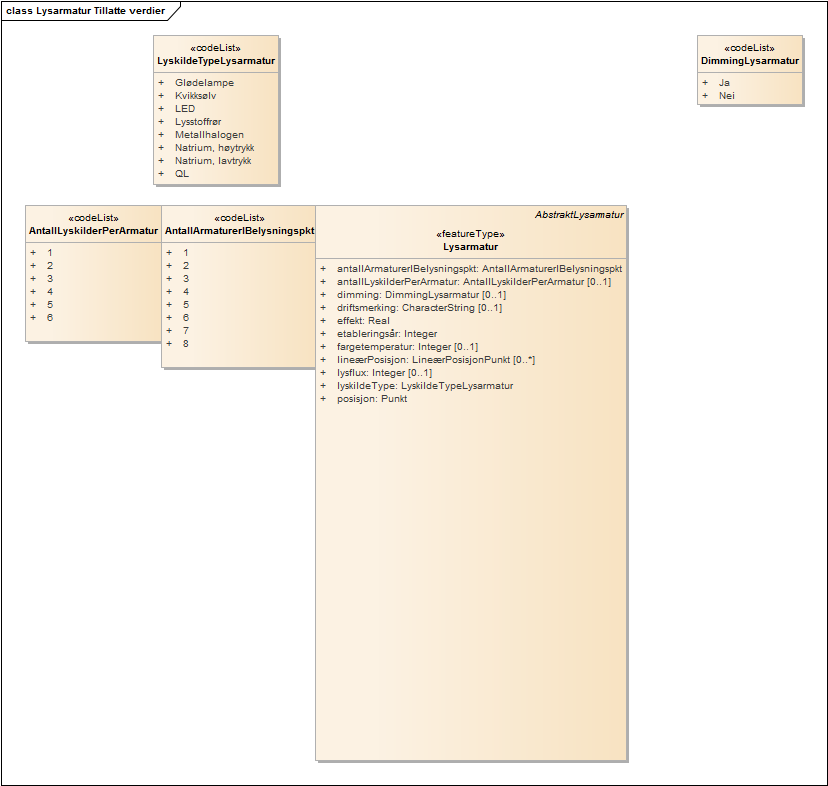Select the 'LED' code list entry

pyautogui.click(x=185, y=109)
